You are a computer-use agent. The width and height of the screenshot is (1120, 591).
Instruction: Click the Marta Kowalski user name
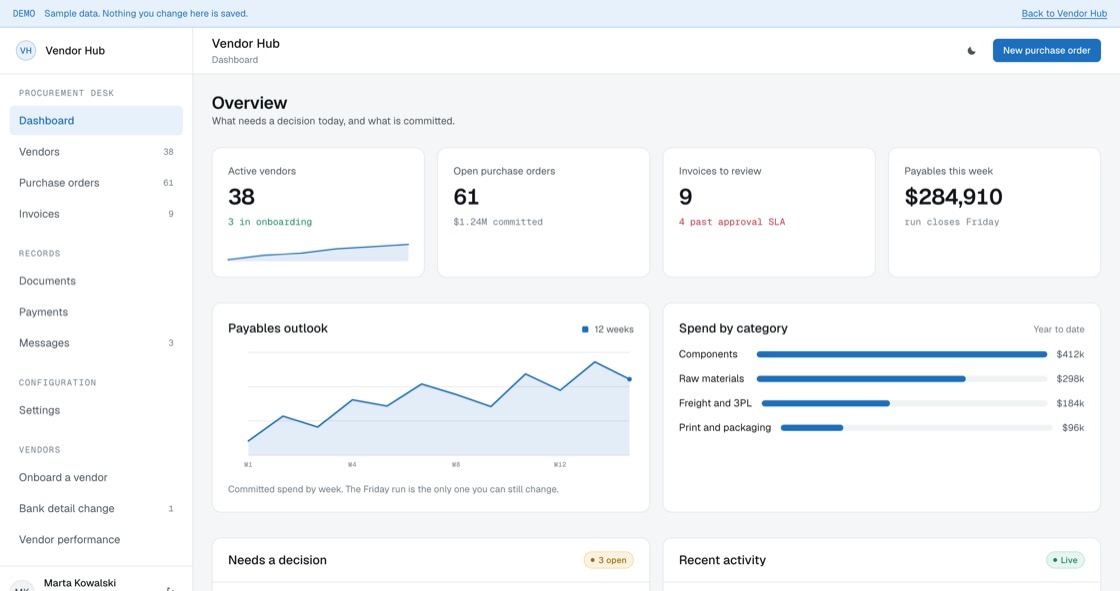pos(80,583)
